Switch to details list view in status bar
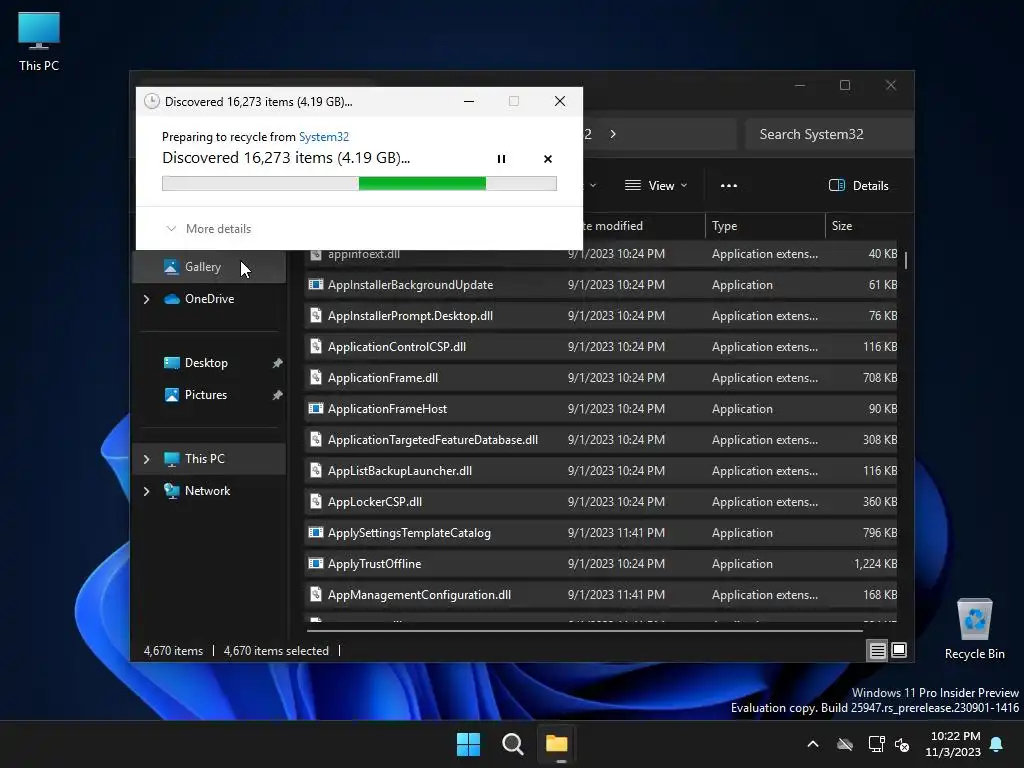 877,650
